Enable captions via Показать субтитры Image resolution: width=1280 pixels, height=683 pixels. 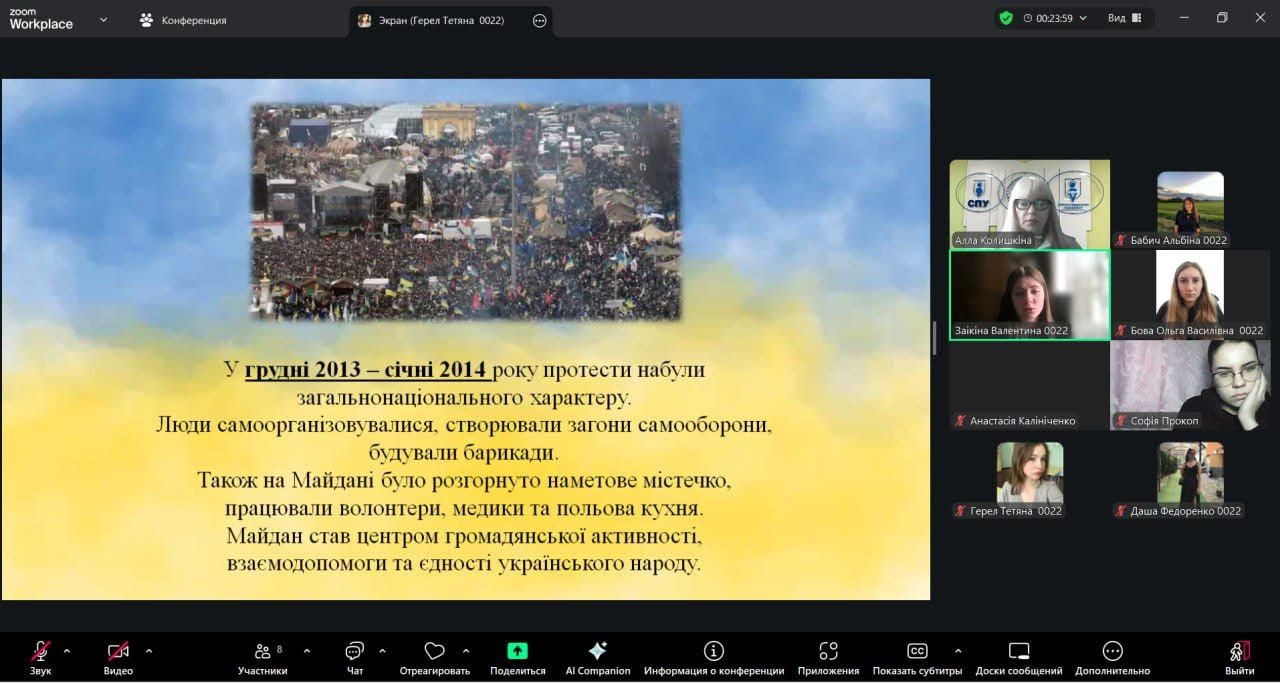tap(917, 657)
